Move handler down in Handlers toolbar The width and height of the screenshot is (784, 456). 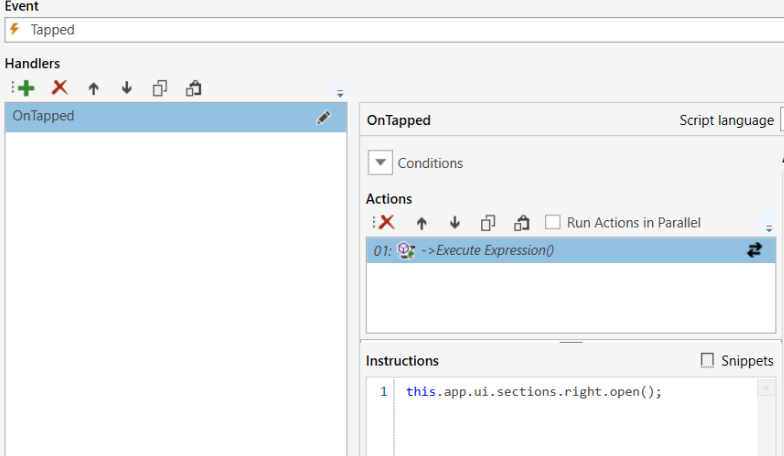tap(127, 88)
